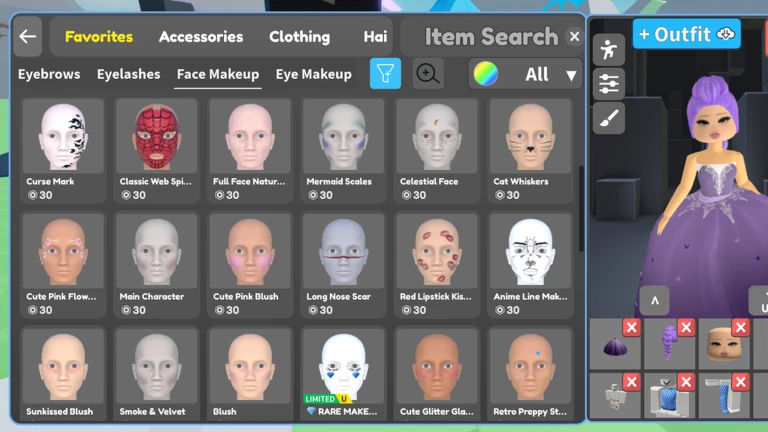The height and width of the screenshot is (432, 768).
Task: Choose the Cat Whiskers face makeup
Action: pyautogui.click(x=530, y=149)
